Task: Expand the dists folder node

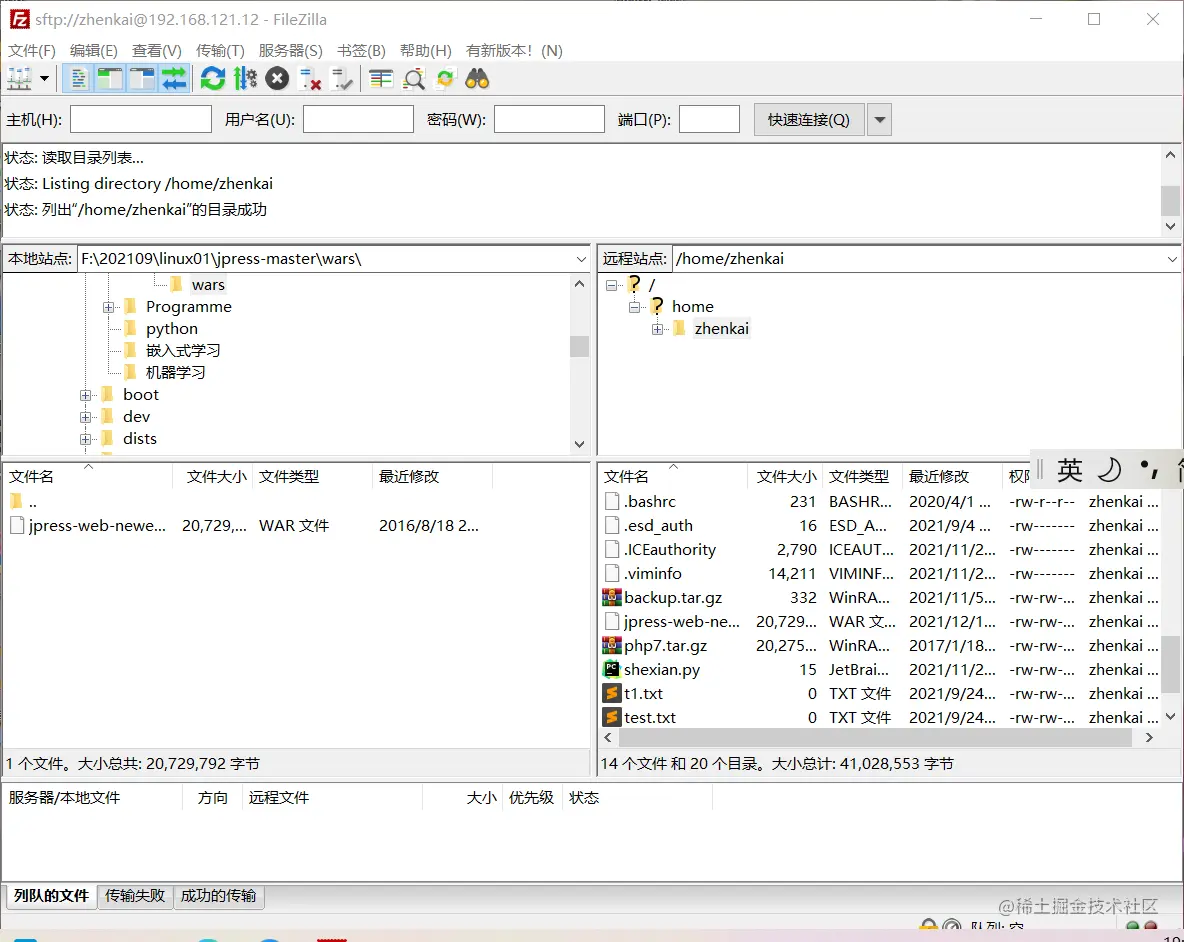Action: coord(85,439)
